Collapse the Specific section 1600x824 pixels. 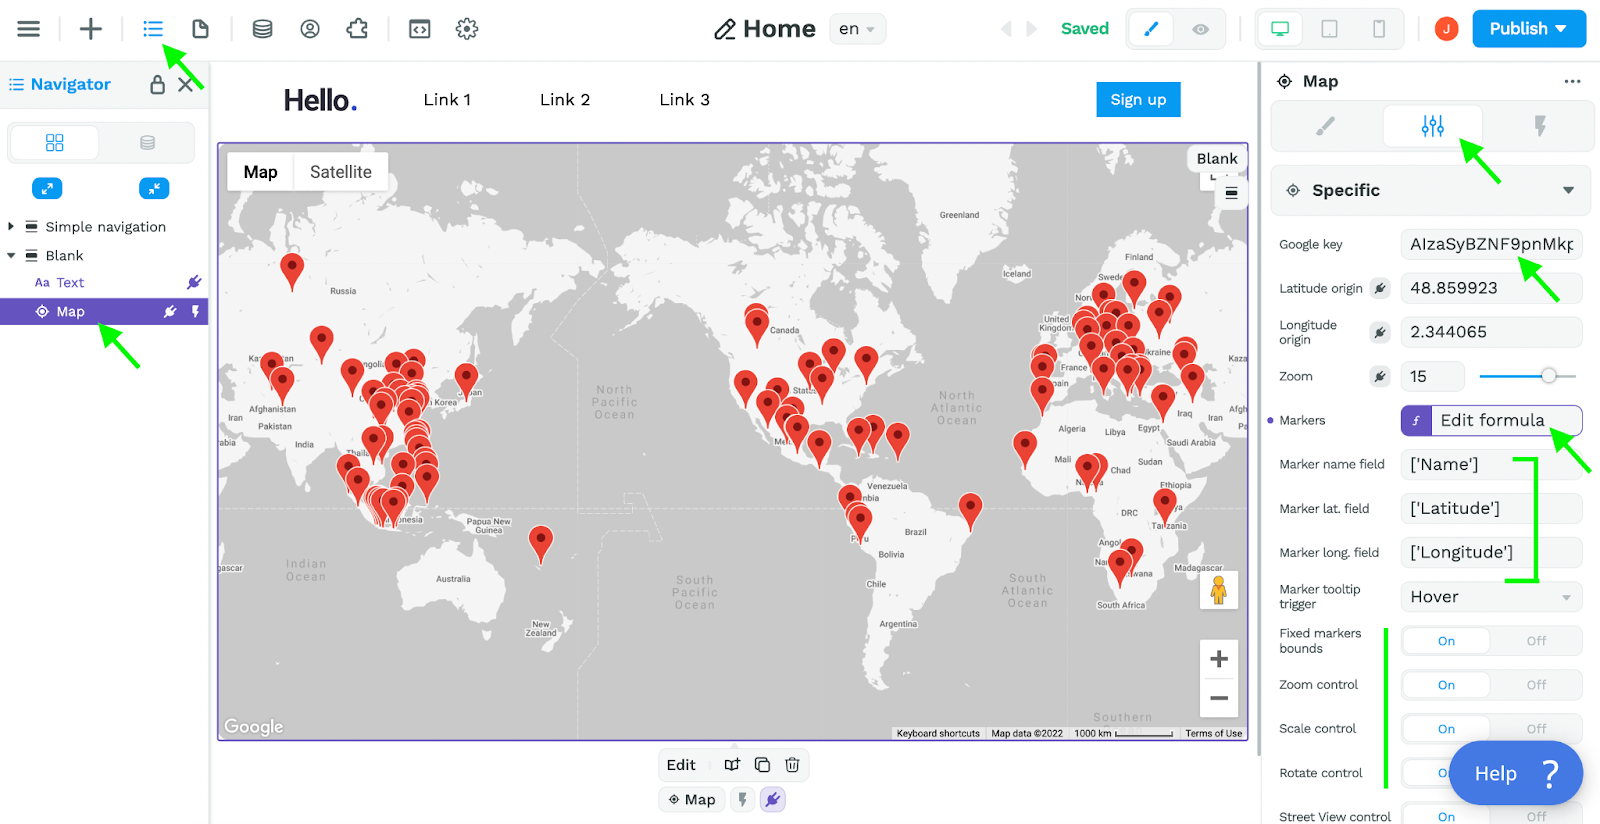point(1568,190)
